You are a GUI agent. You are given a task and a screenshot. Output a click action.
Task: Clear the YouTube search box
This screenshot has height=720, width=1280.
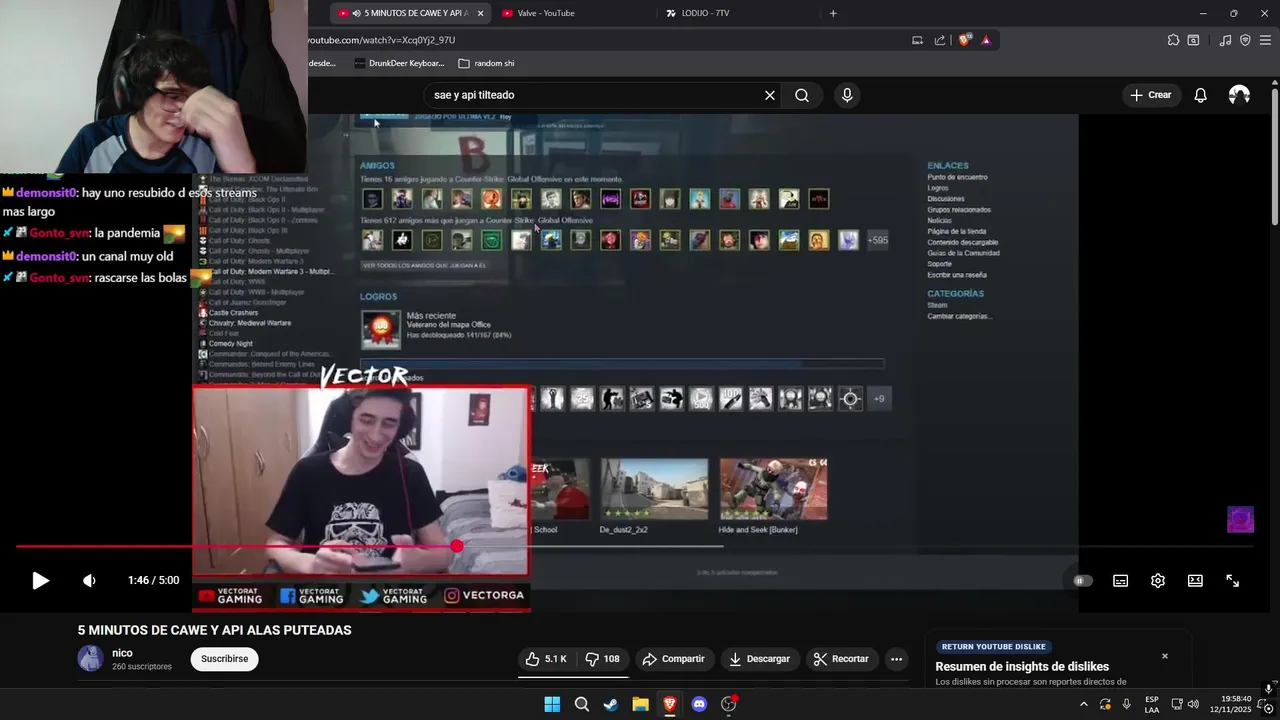coord(770,95)
